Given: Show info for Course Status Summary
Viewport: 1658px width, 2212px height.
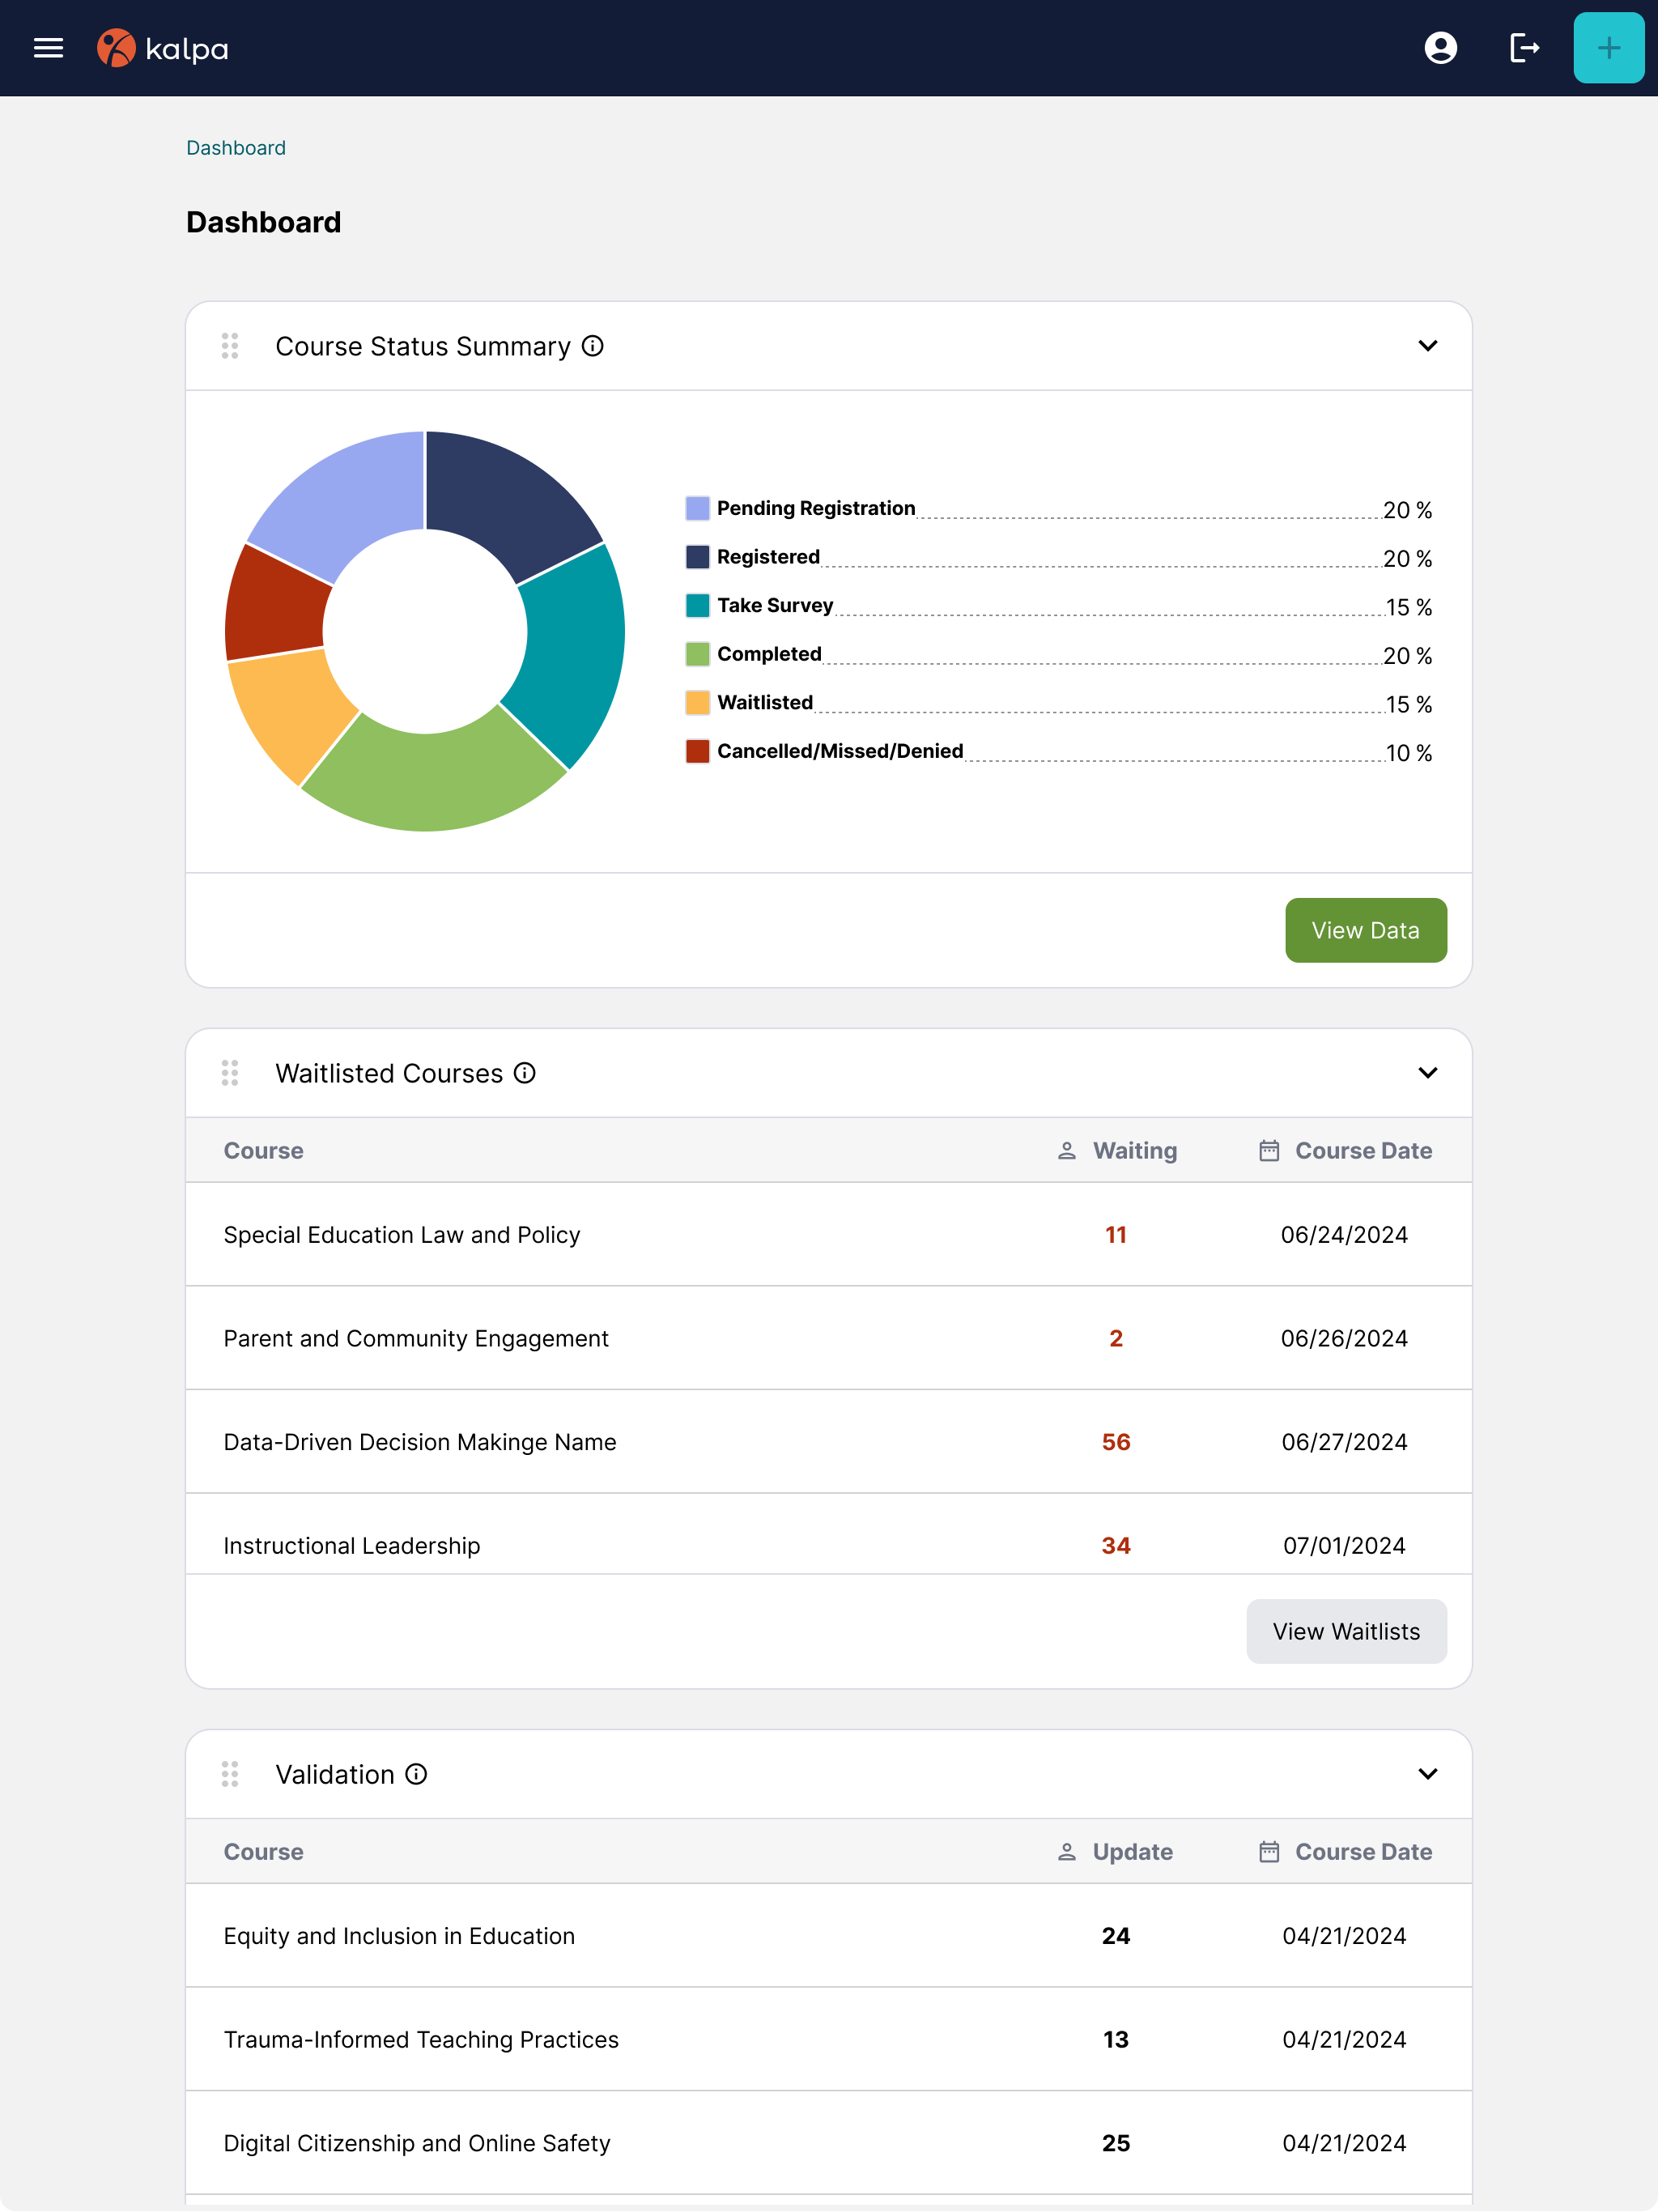Looking at the screenshot, I should 593,346.
